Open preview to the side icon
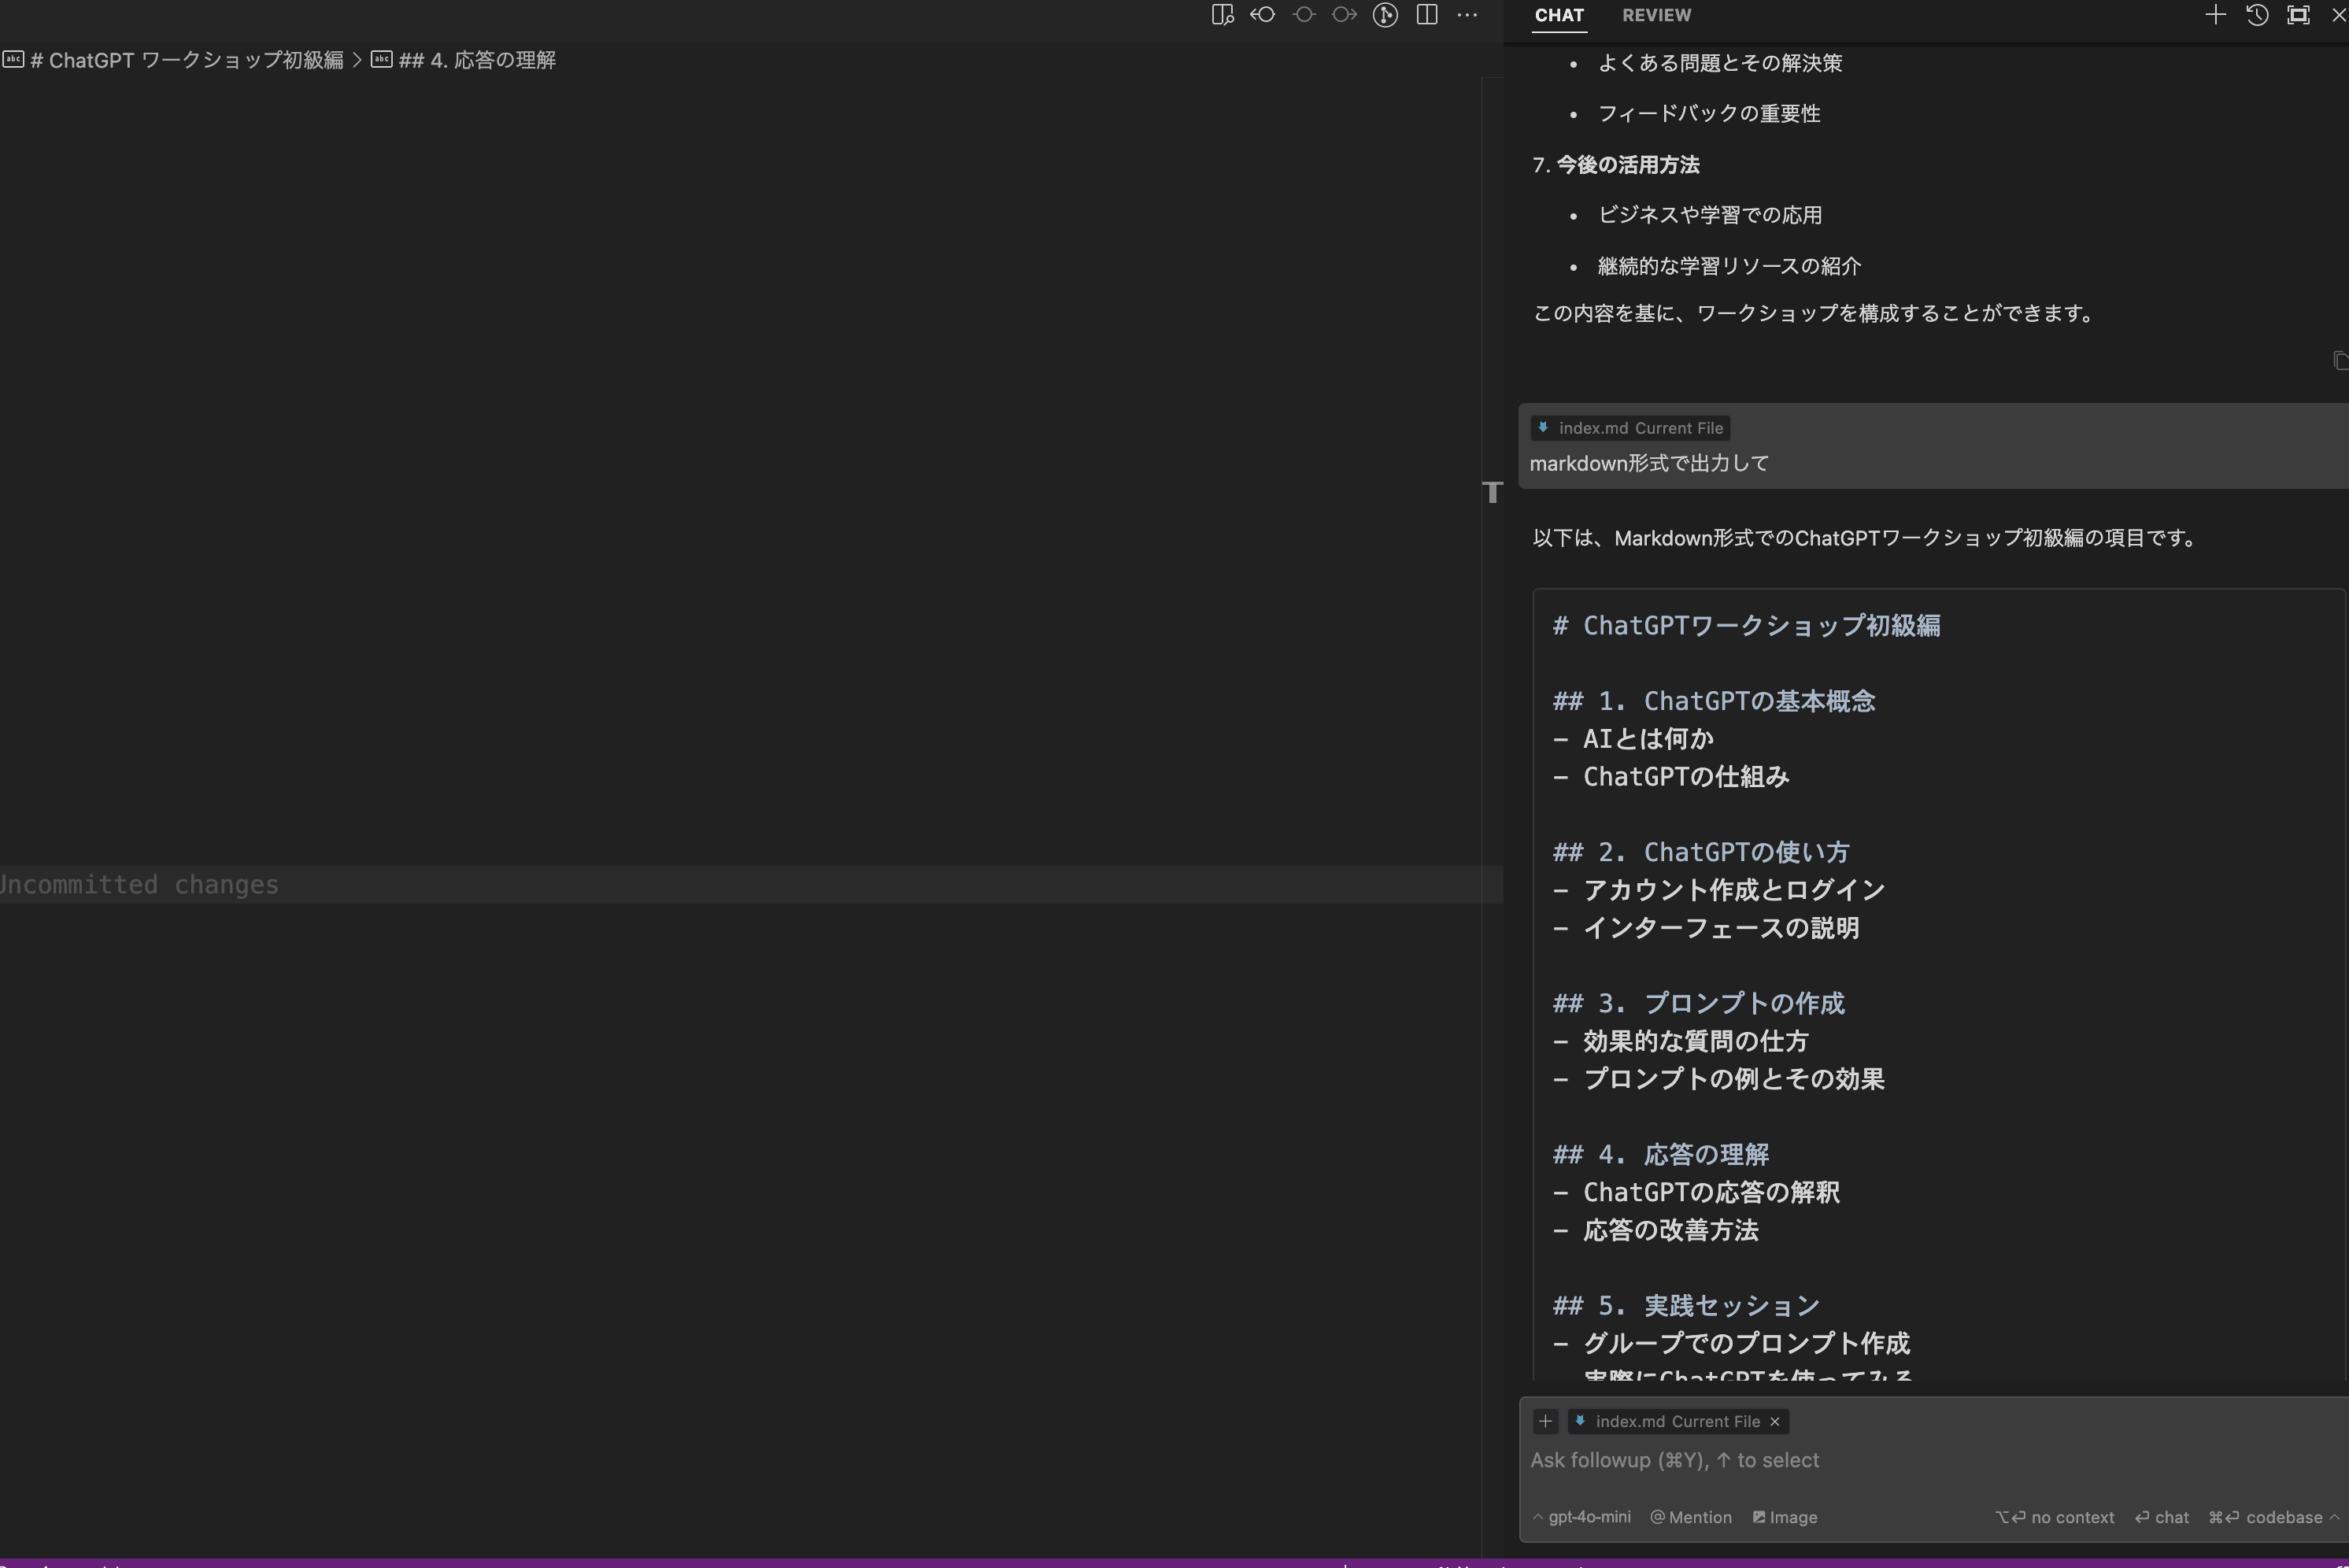 click(1222, 15)
